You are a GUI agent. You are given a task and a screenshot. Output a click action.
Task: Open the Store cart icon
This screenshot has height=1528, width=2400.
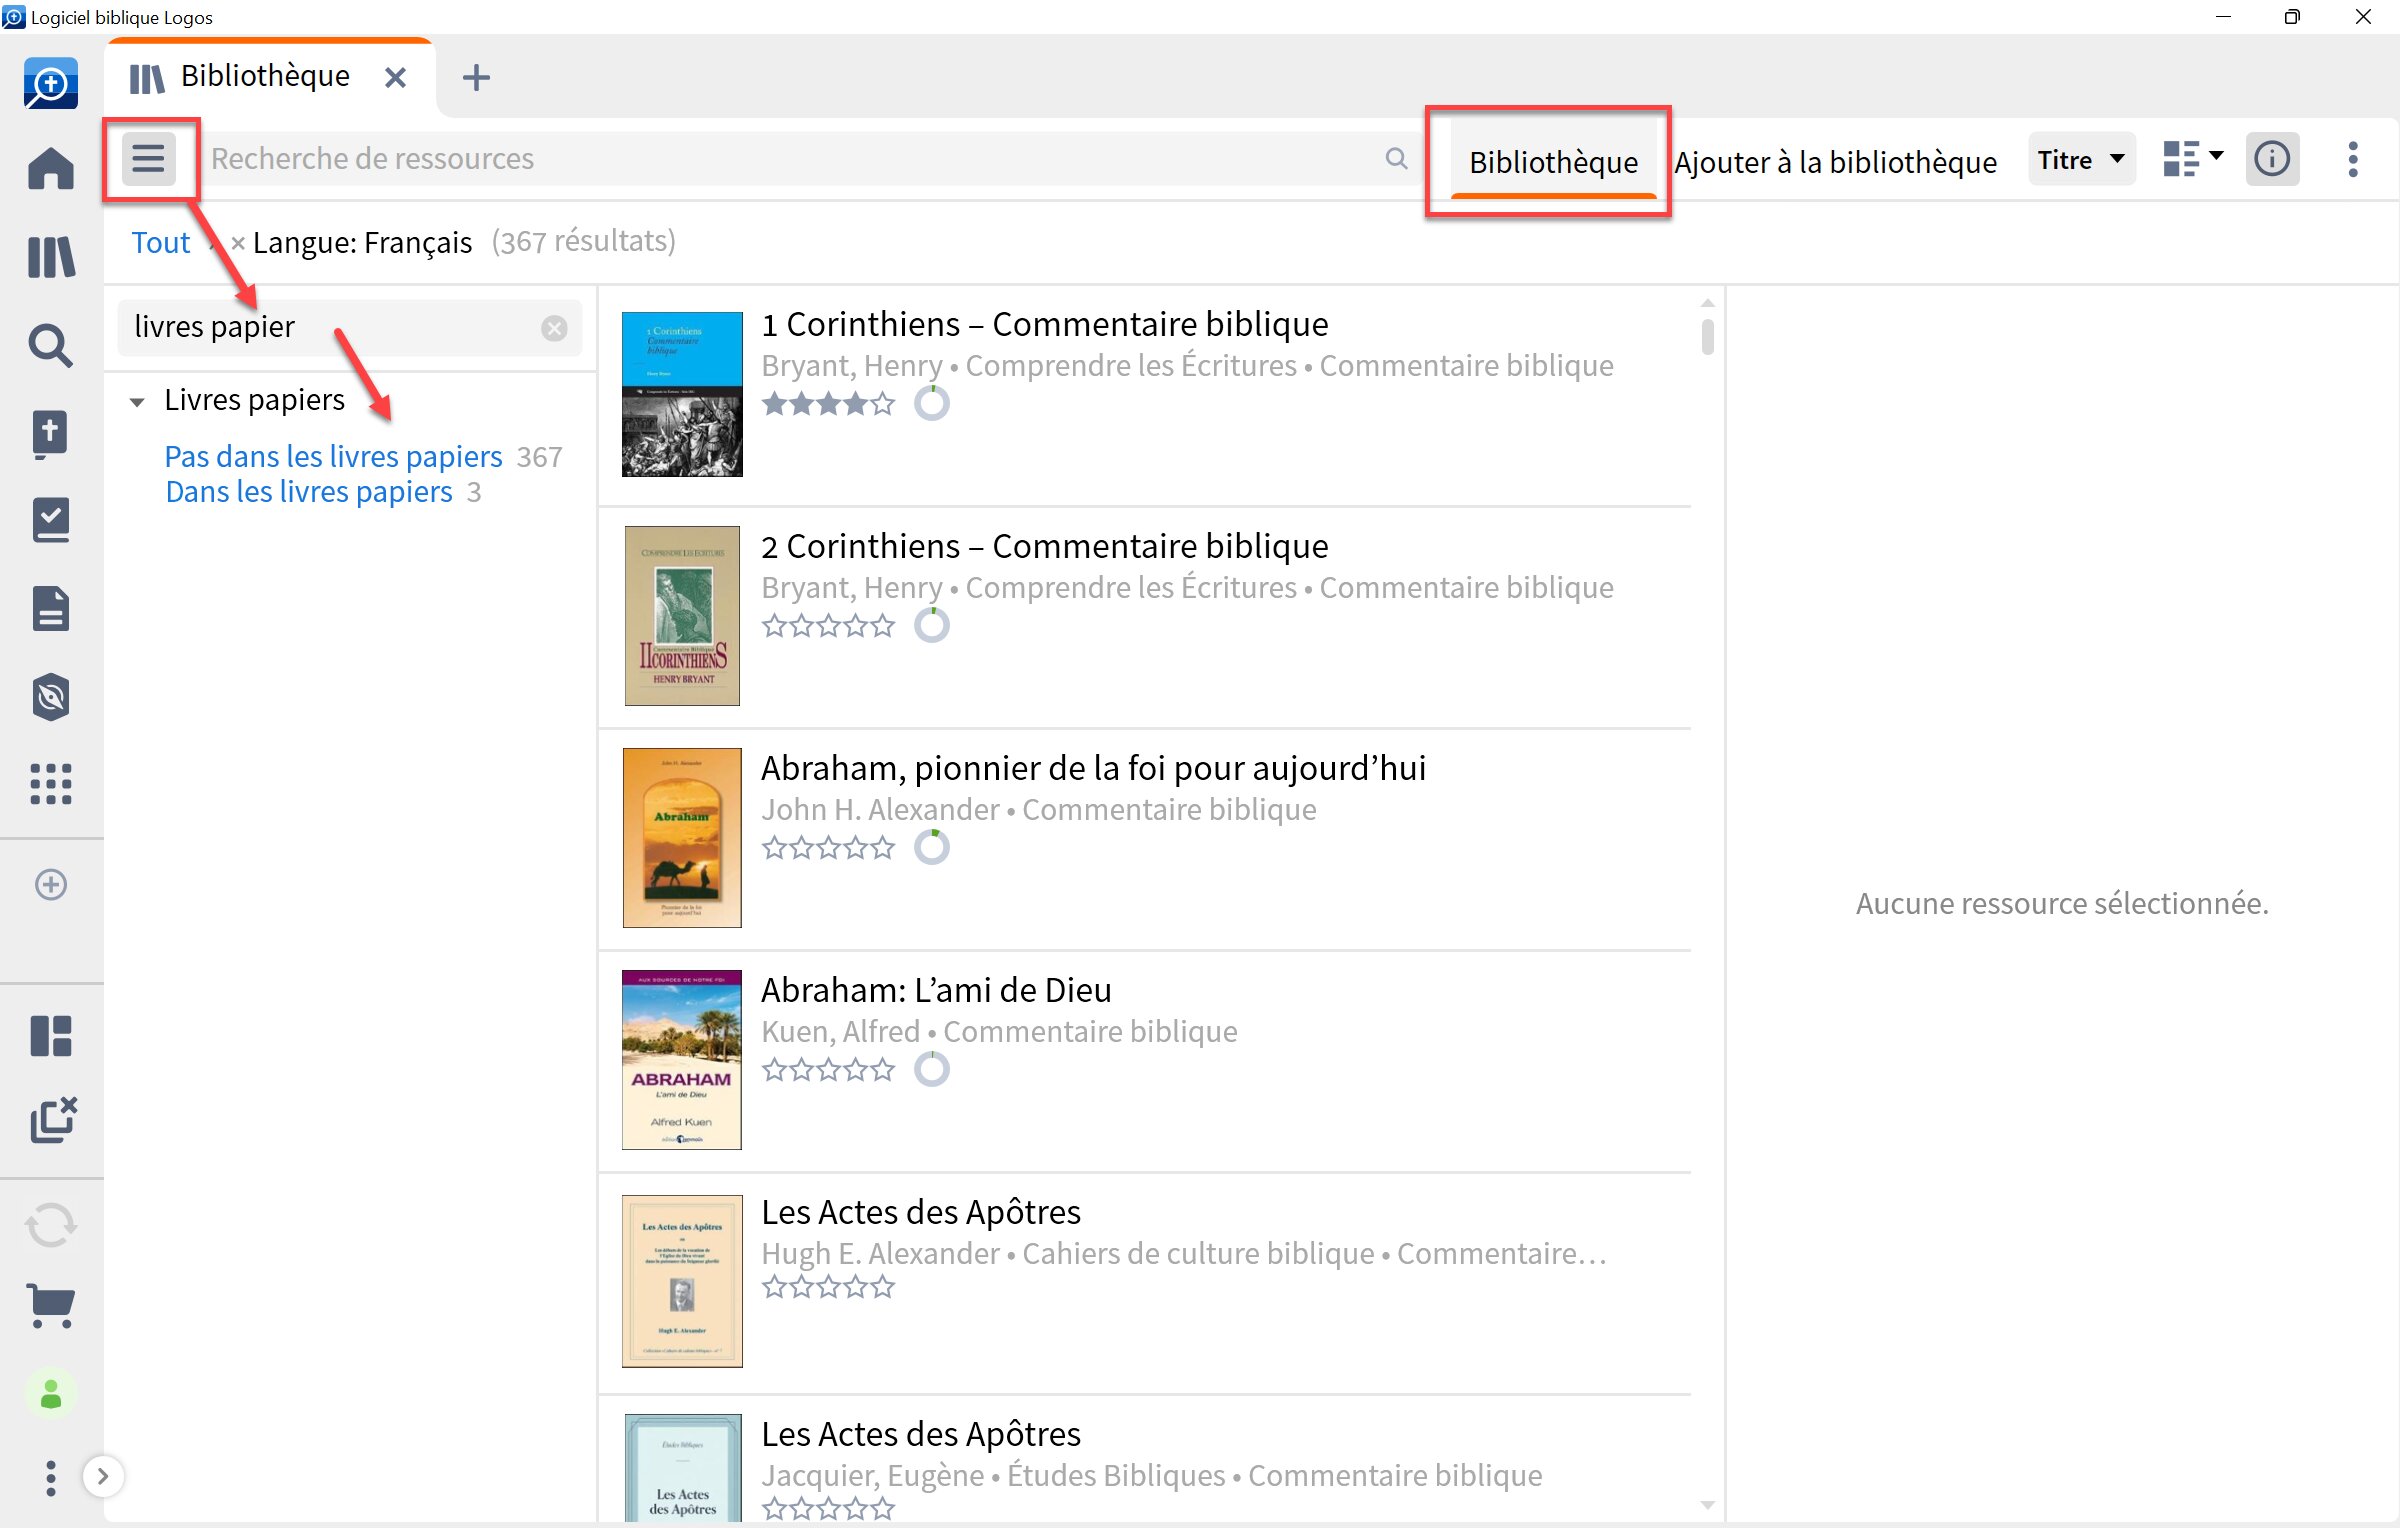tap(51, 1305)
